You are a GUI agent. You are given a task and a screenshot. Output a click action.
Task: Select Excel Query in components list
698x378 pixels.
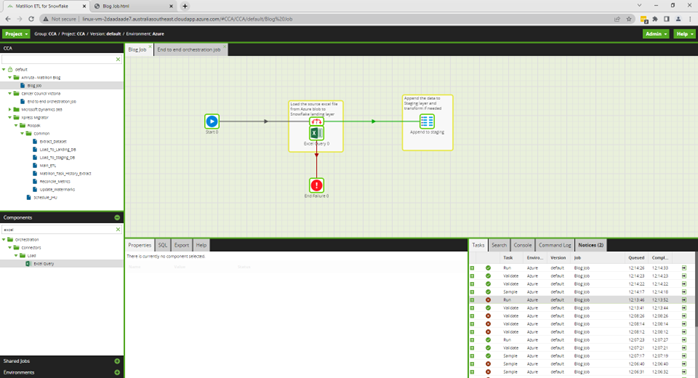coord(44,264)
